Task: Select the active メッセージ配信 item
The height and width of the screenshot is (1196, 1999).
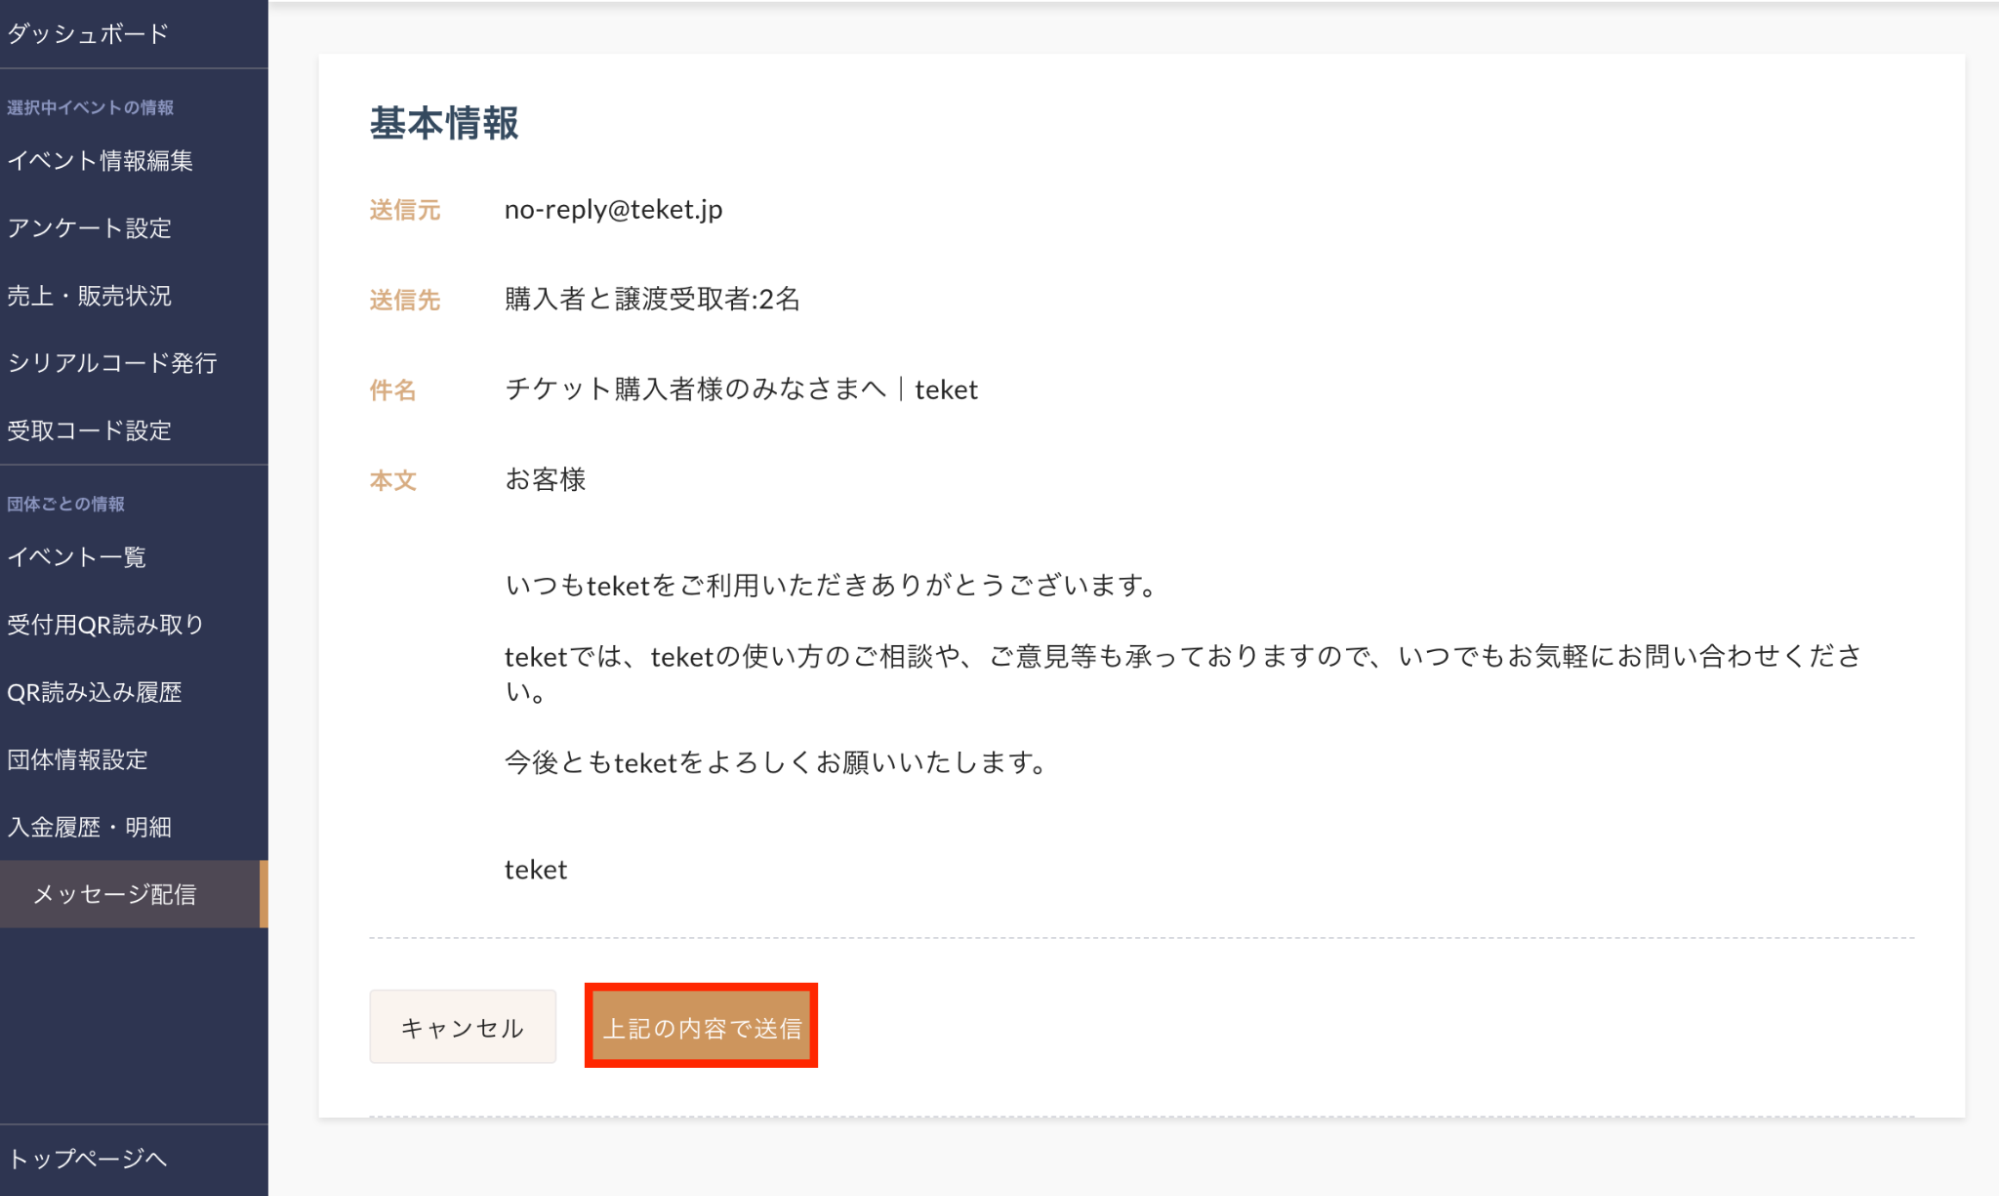Action: (x=115, y=894)
